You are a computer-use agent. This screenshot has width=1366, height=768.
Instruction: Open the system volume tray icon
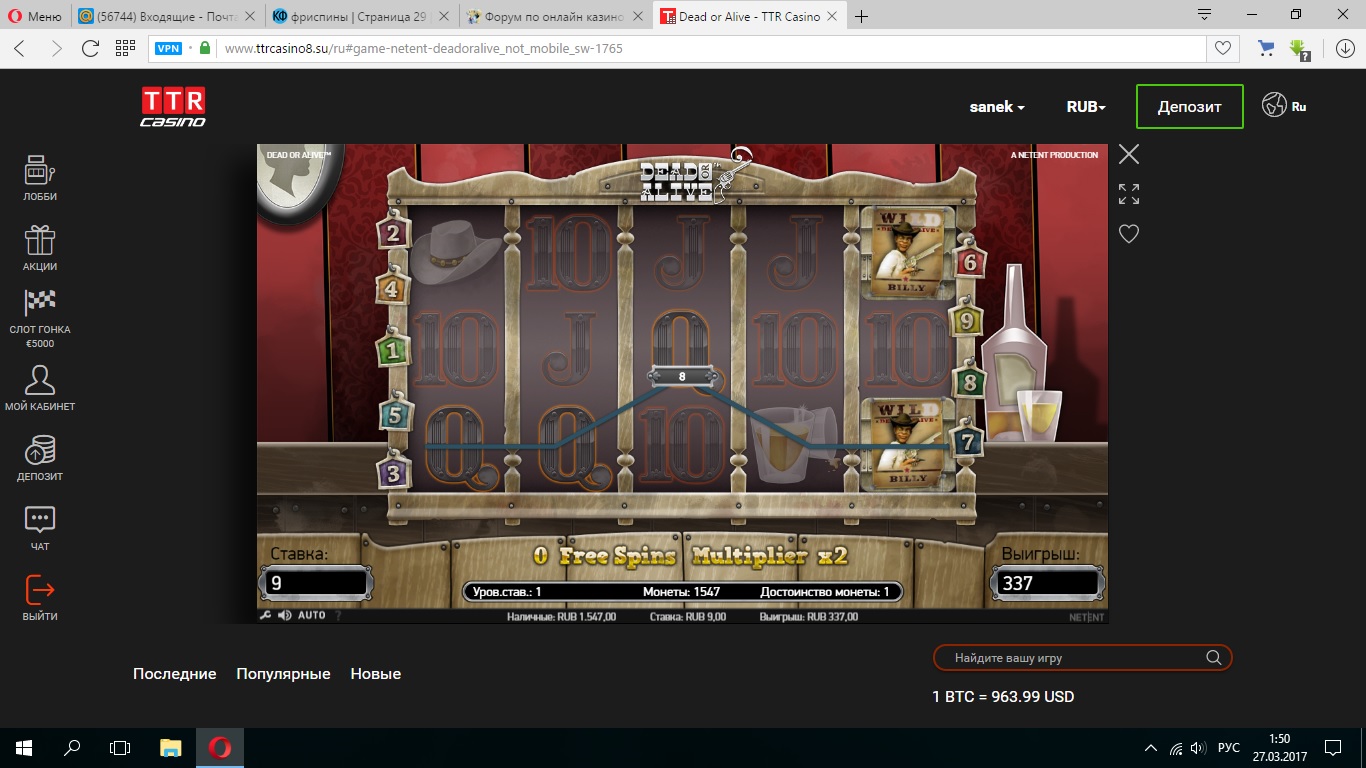(x=1199, y=748)
